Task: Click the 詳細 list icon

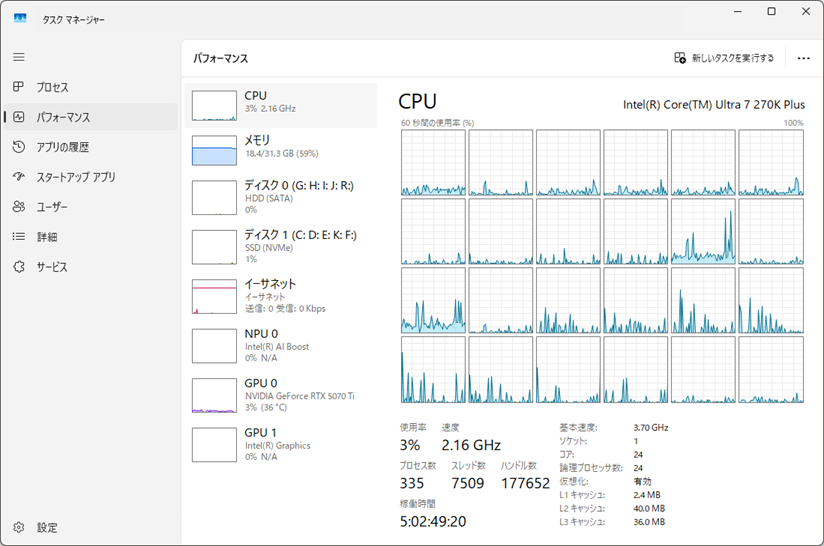Action: [x=19, y=236]
